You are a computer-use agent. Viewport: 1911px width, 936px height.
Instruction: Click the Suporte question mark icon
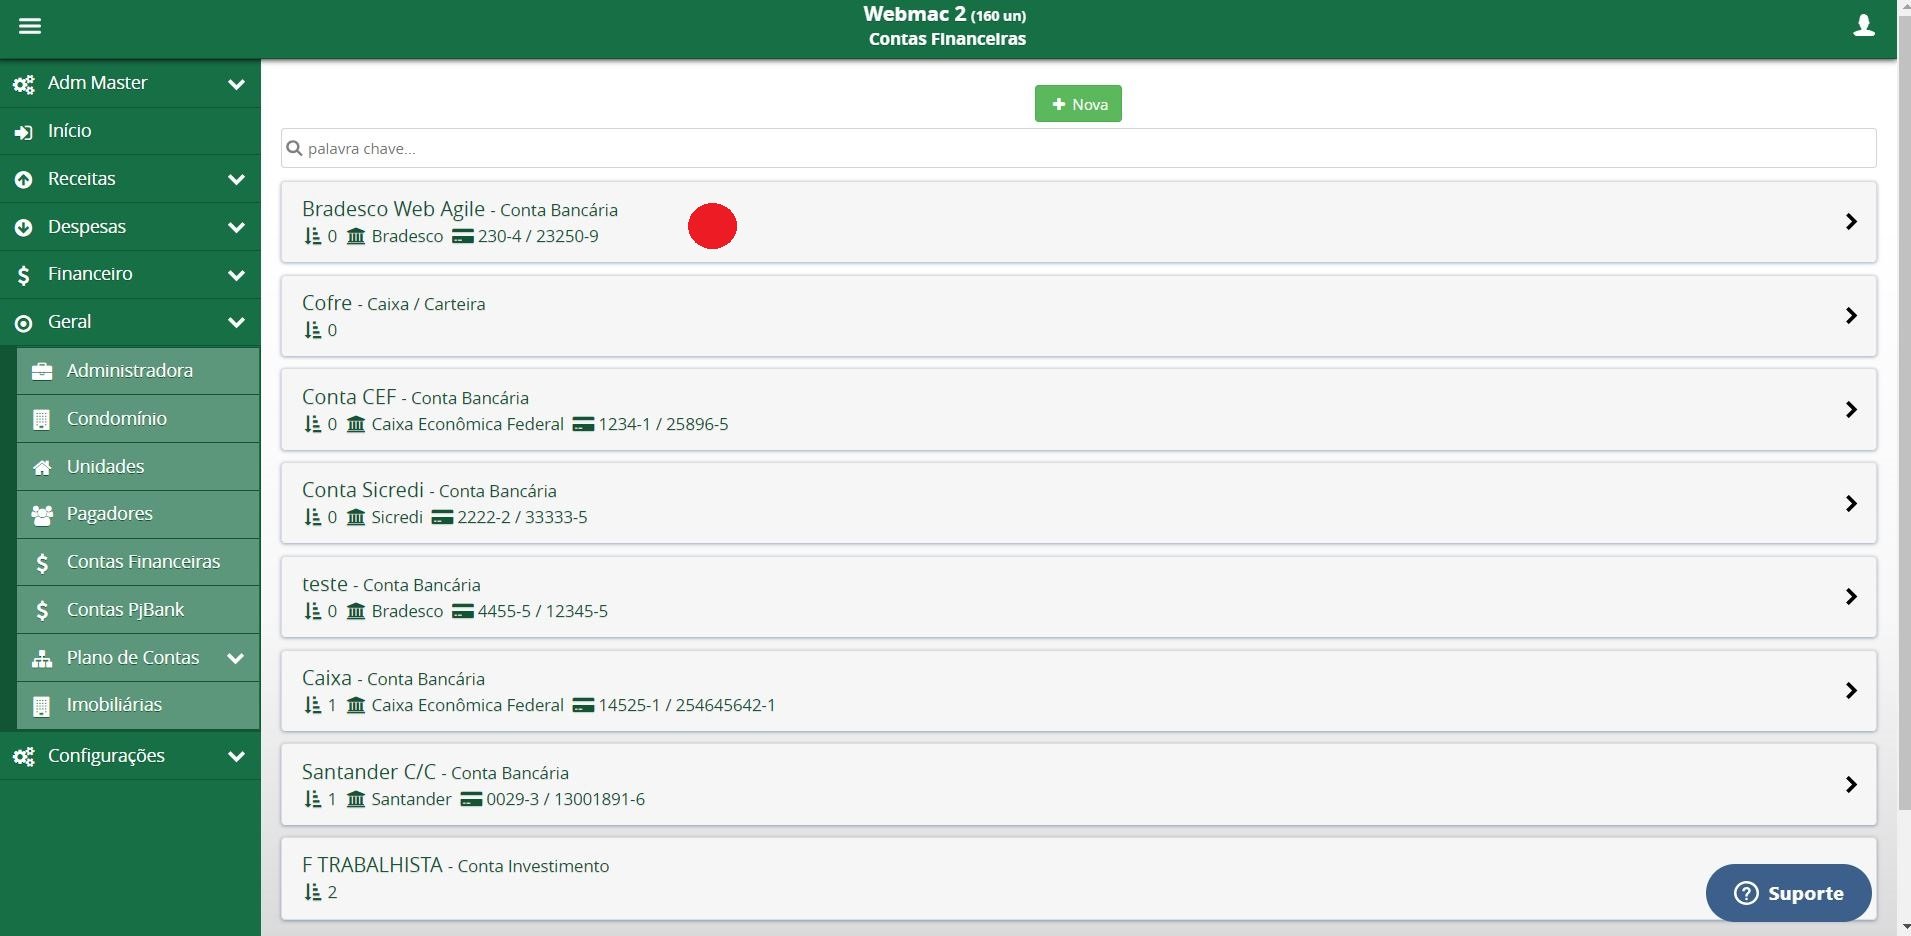click(1746, 893)
